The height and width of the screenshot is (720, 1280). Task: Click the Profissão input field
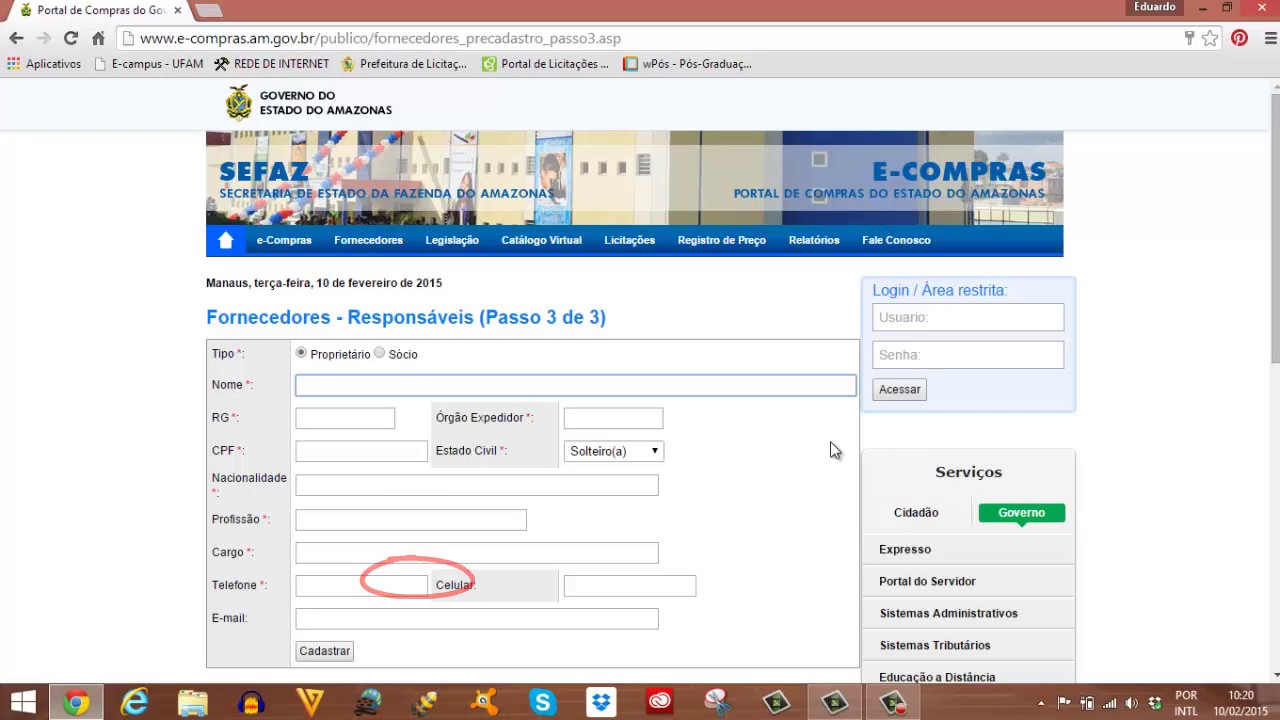tap(411, 520)
